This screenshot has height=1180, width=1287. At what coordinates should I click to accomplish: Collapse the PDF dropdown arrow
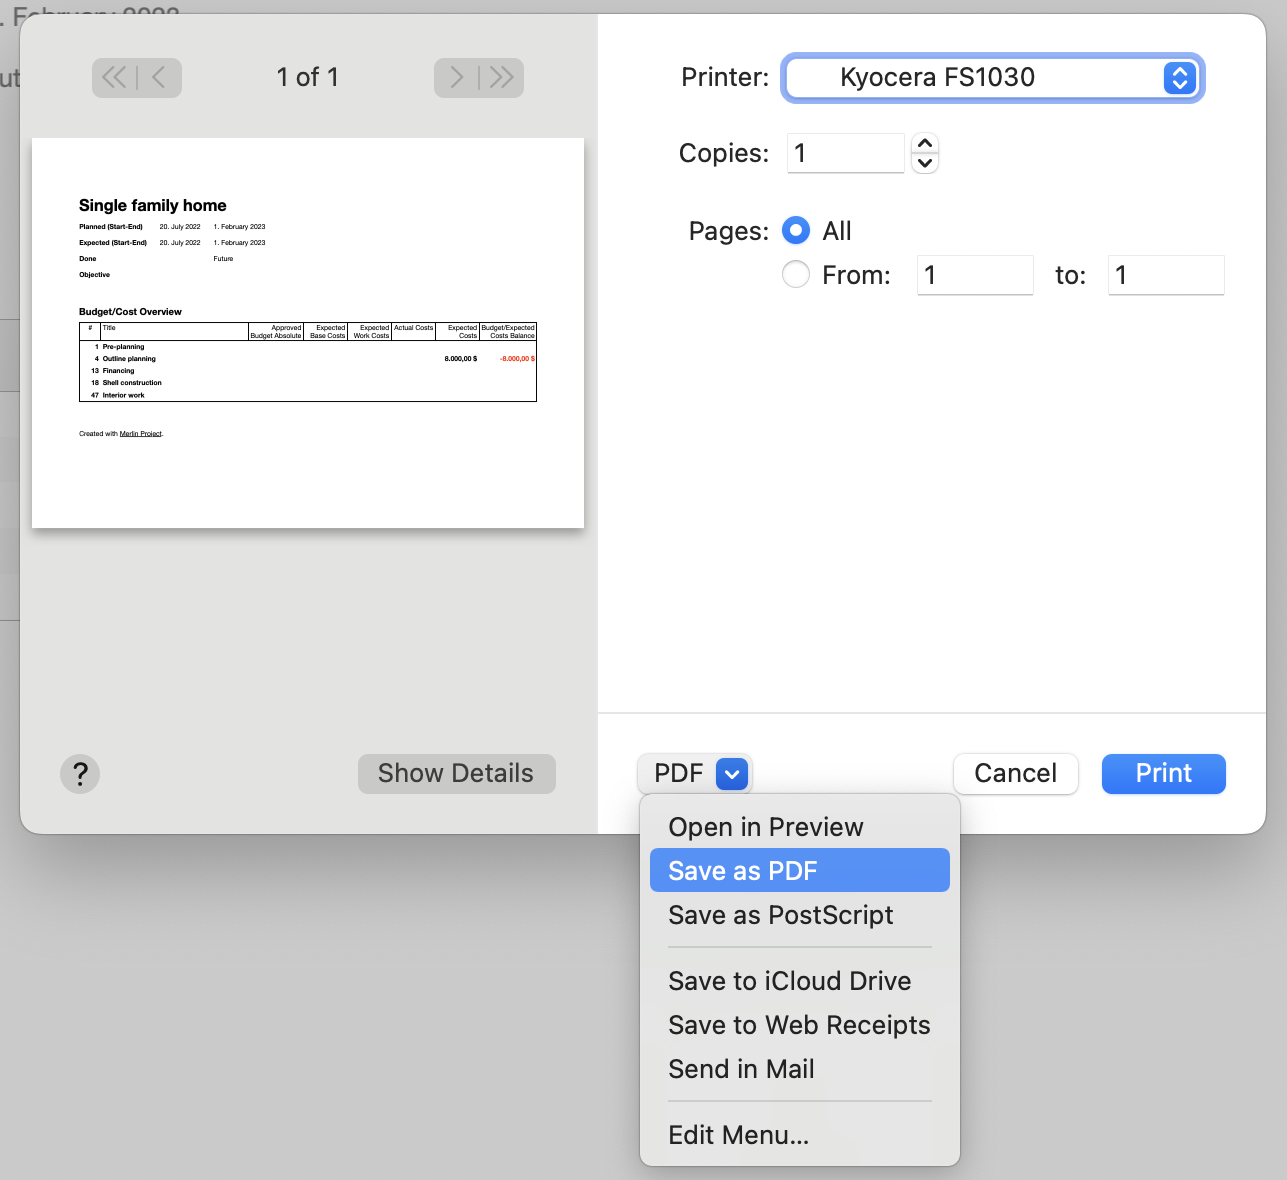click(x=732, y=774)
